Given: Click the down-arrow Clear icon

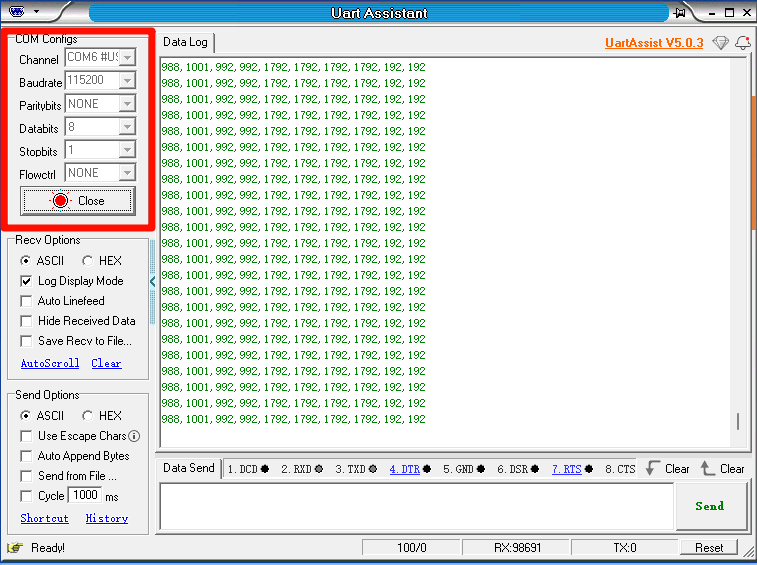Looking at the screenshot, I should click(653, 468).
